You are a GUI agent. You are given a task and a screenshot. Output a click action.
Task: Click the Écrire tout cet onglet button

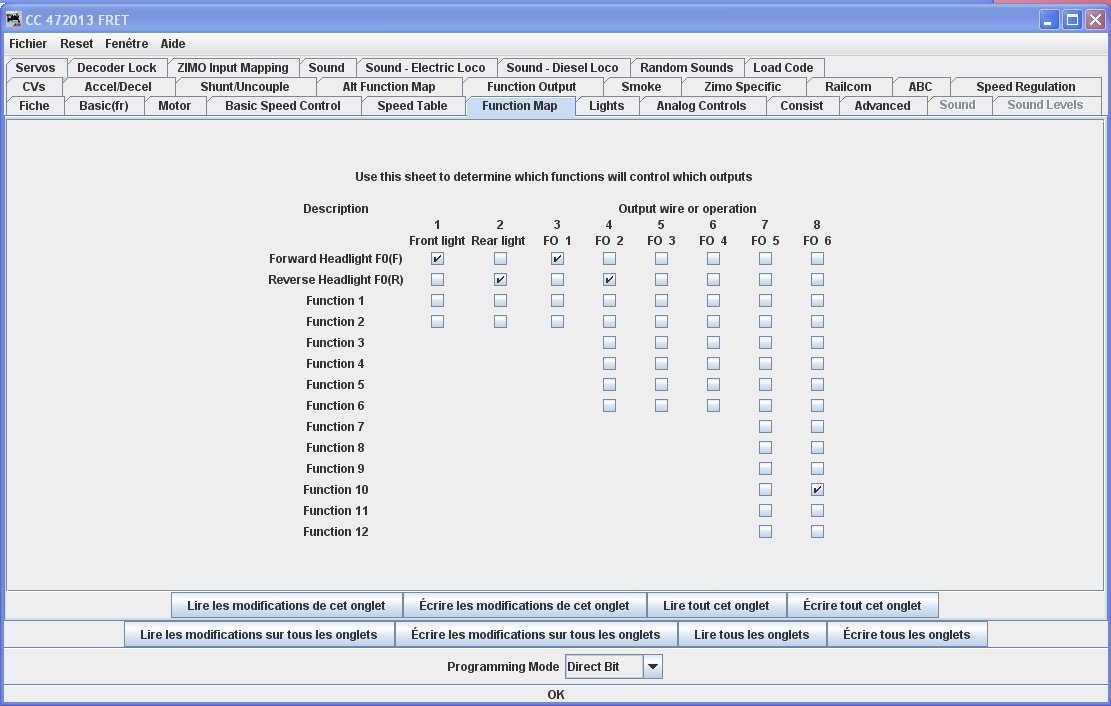pos(862,605)
